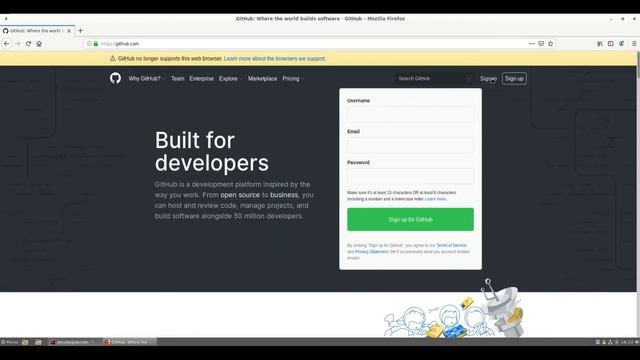
Task: Click the network icon in system tray
Action: [610, 342]
